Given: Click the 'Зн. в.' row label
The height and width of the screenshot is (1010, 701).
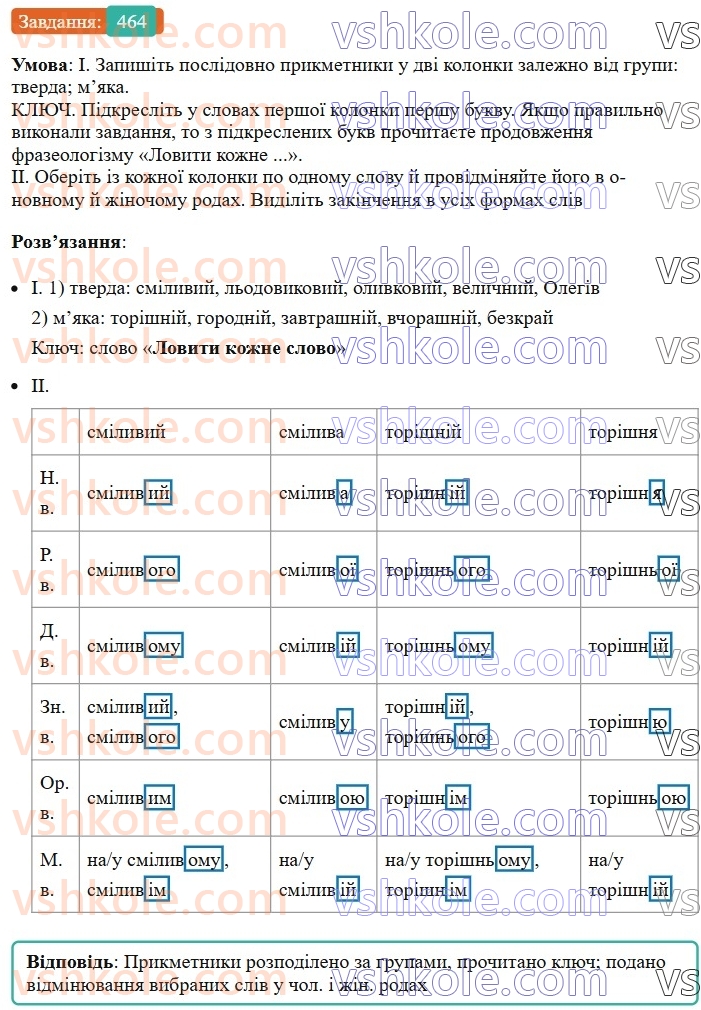Looking at the screenshot, I should [52, 721].
